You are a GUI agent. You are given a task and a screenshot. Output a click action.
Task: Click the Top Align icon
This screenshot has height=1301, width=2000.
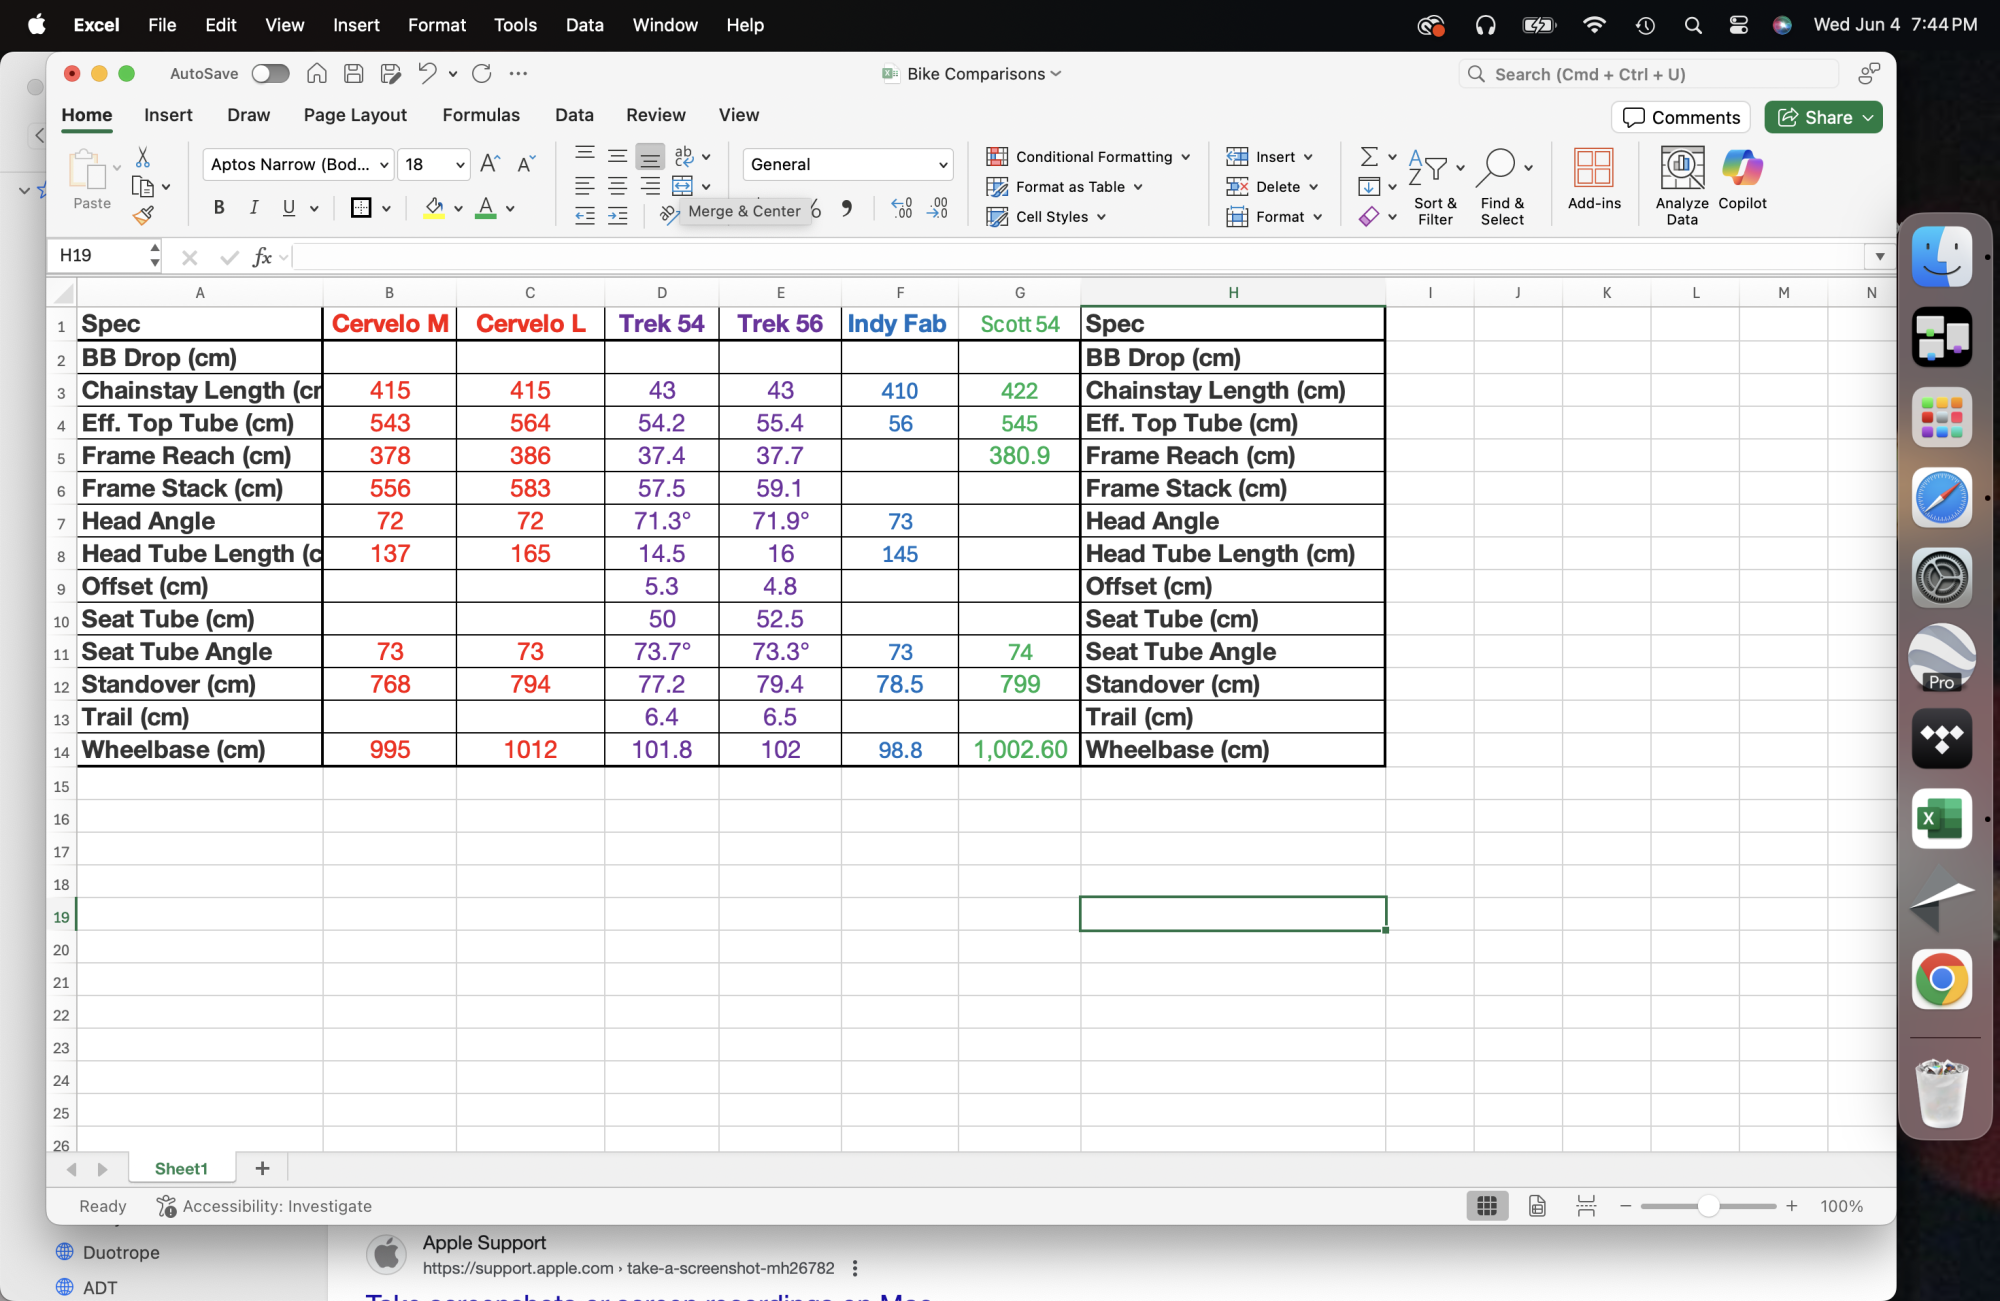tap(585, 155)
